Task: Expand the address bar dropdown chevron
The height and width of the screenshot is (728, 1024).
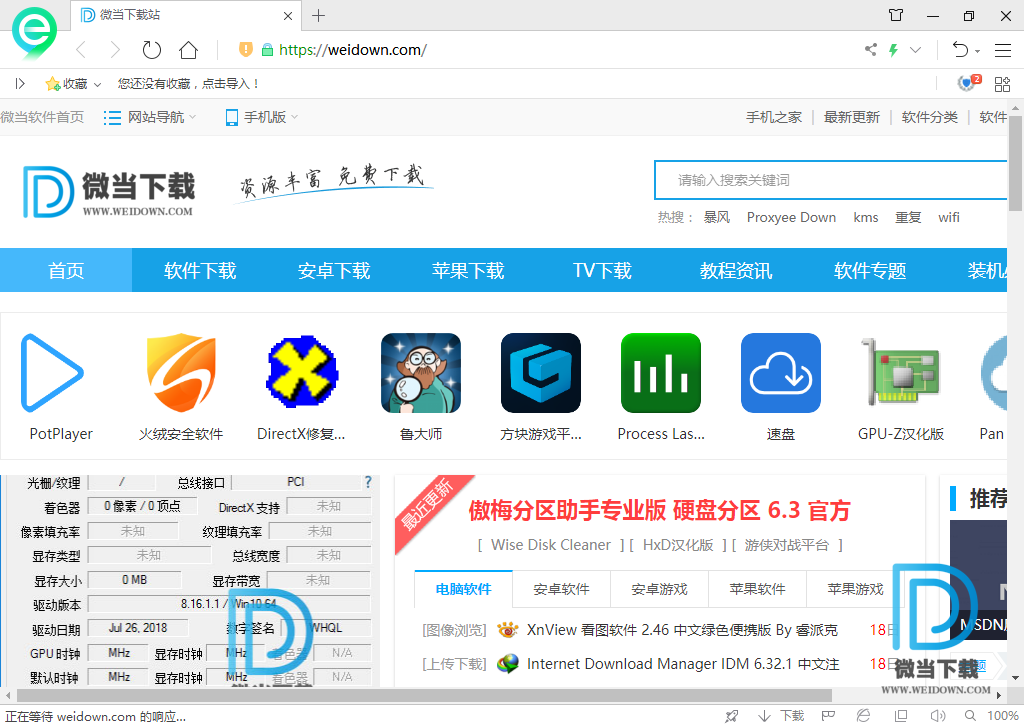Action: coord(916,50)
